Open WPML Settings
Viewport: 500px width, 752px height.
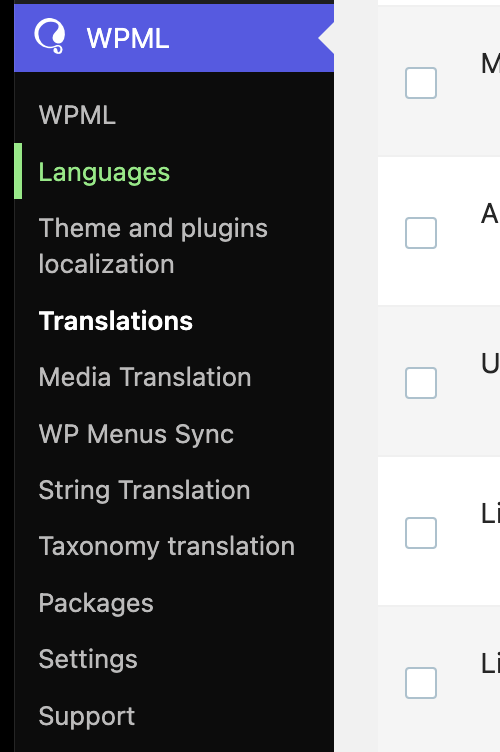tap(88, 659)
